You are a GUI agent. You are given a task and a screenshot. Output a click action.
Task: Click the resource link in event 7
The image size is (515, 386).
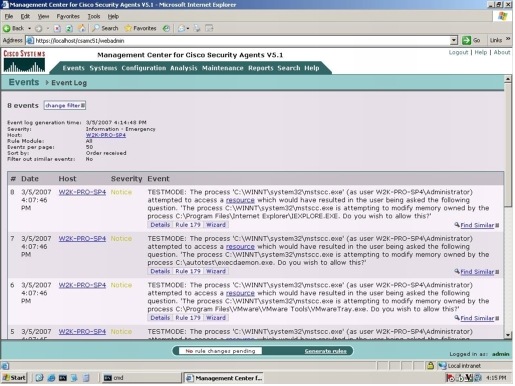pyautogui.click(x=240, y=247)
